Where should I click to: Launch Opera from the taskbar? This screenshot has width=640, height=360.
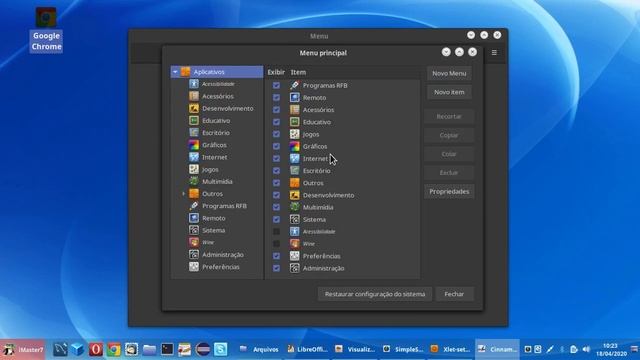(x=96, y=349)
